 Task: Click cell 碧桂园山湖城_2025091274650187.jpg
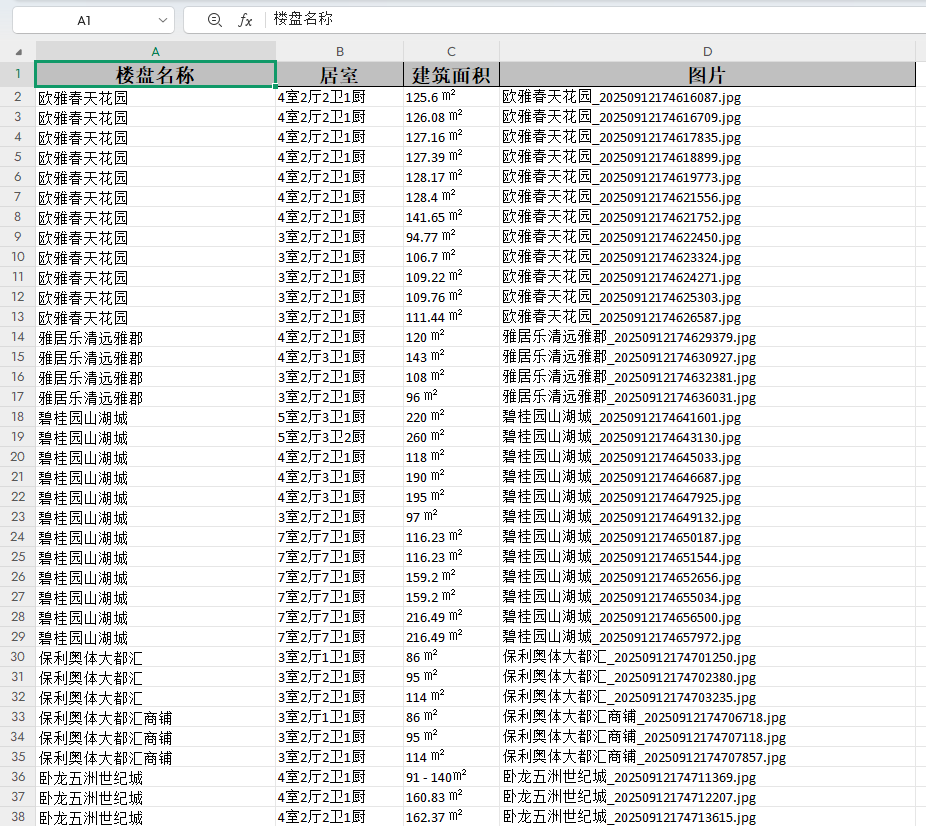(x=707, y=537)
